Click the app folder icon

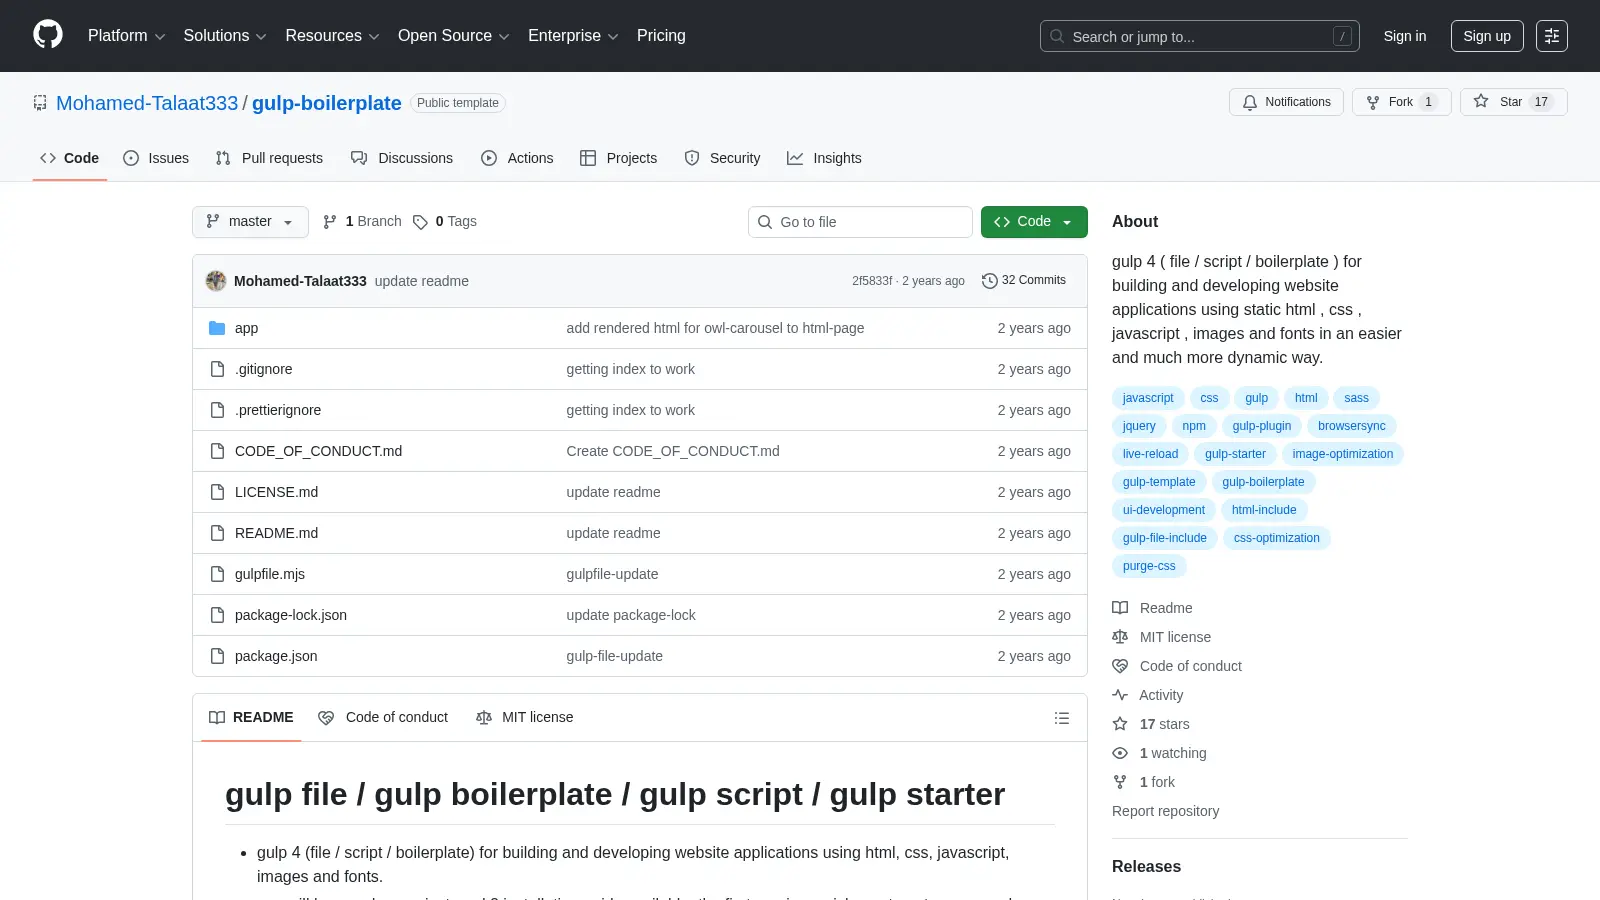point(217,328)
